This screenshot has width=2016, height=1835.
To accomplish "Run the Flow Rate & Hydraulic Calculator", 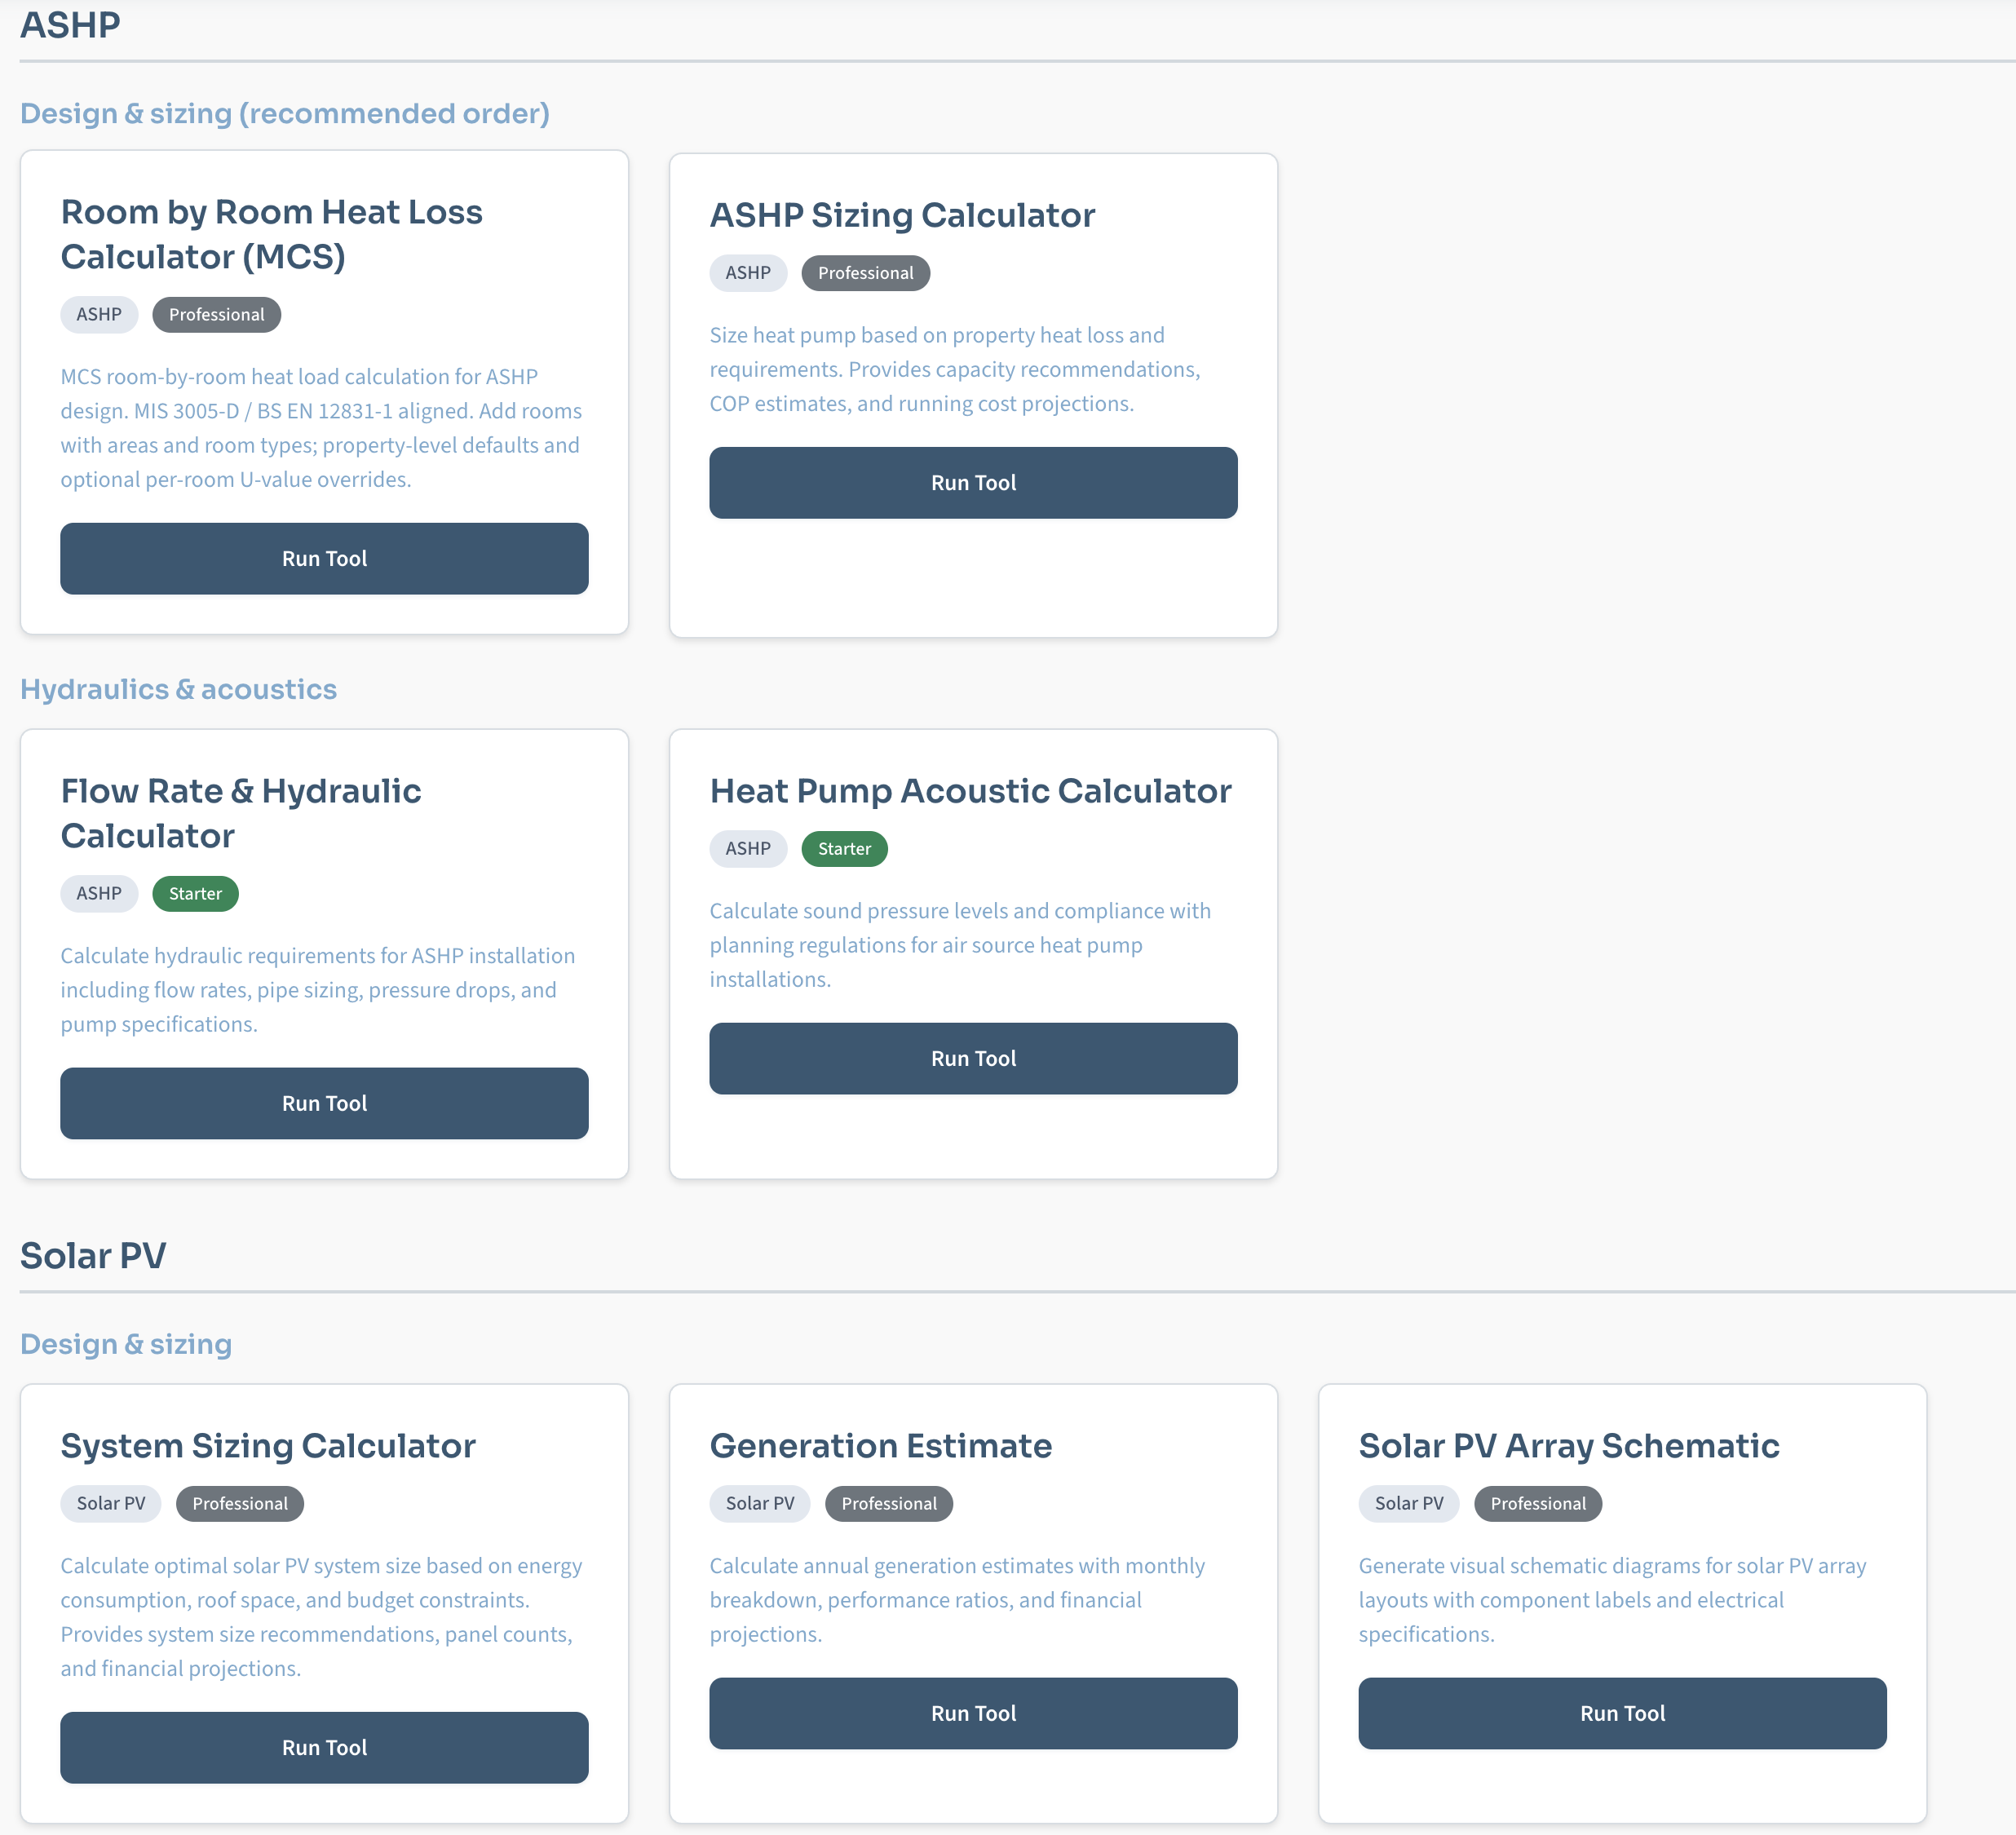I will coord(323,1103).
